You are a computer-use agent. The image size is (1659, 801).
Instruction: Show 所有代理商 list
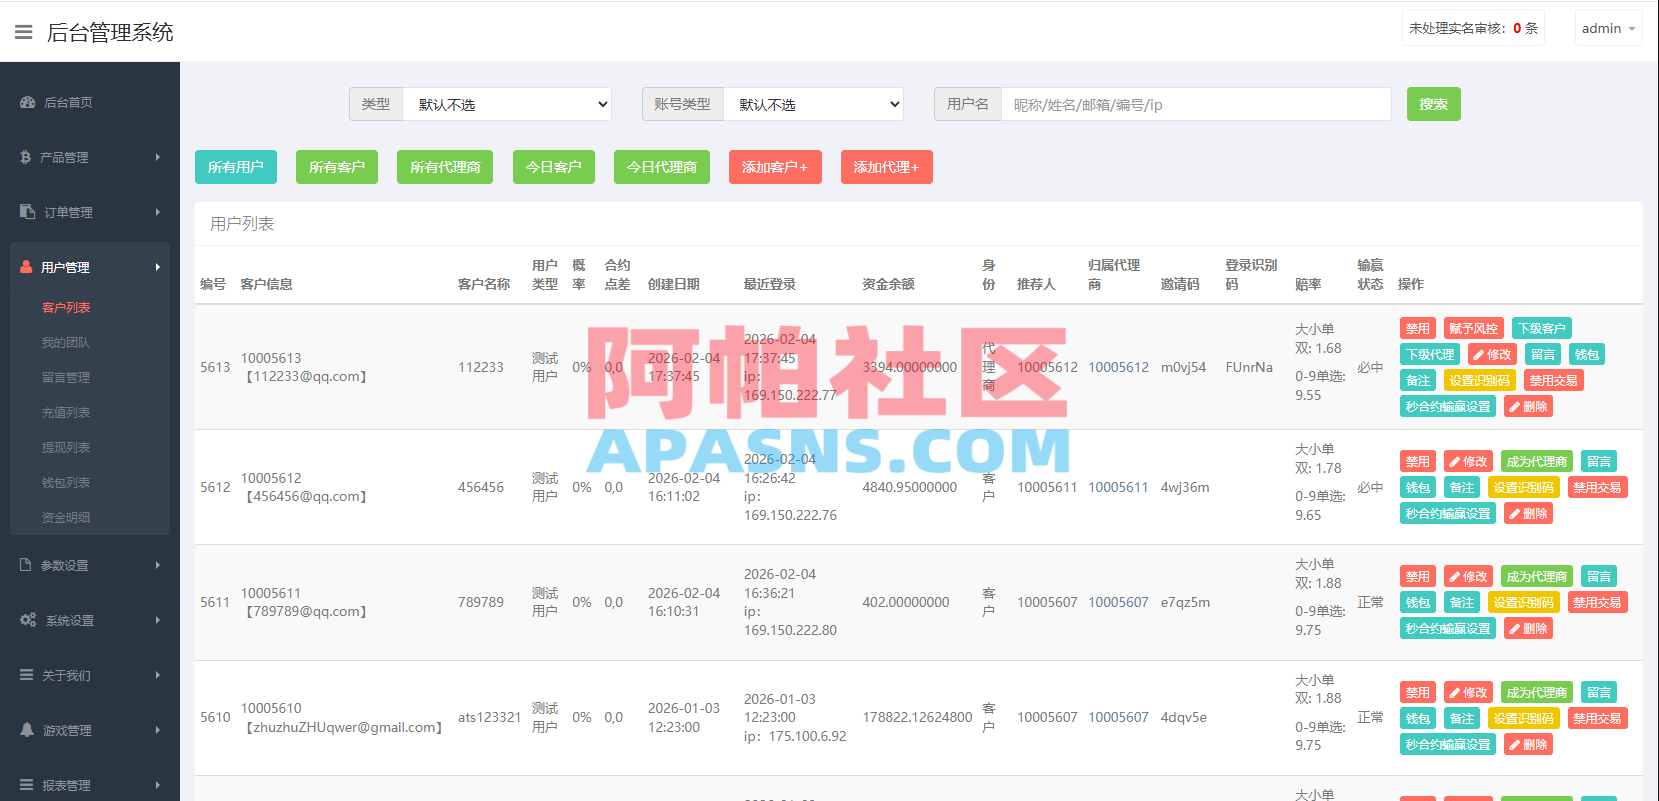(x=445, y=167)
